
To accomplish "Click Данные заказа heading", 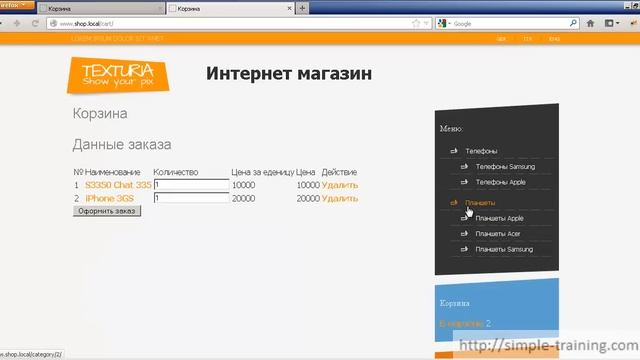I will point(122,144).
